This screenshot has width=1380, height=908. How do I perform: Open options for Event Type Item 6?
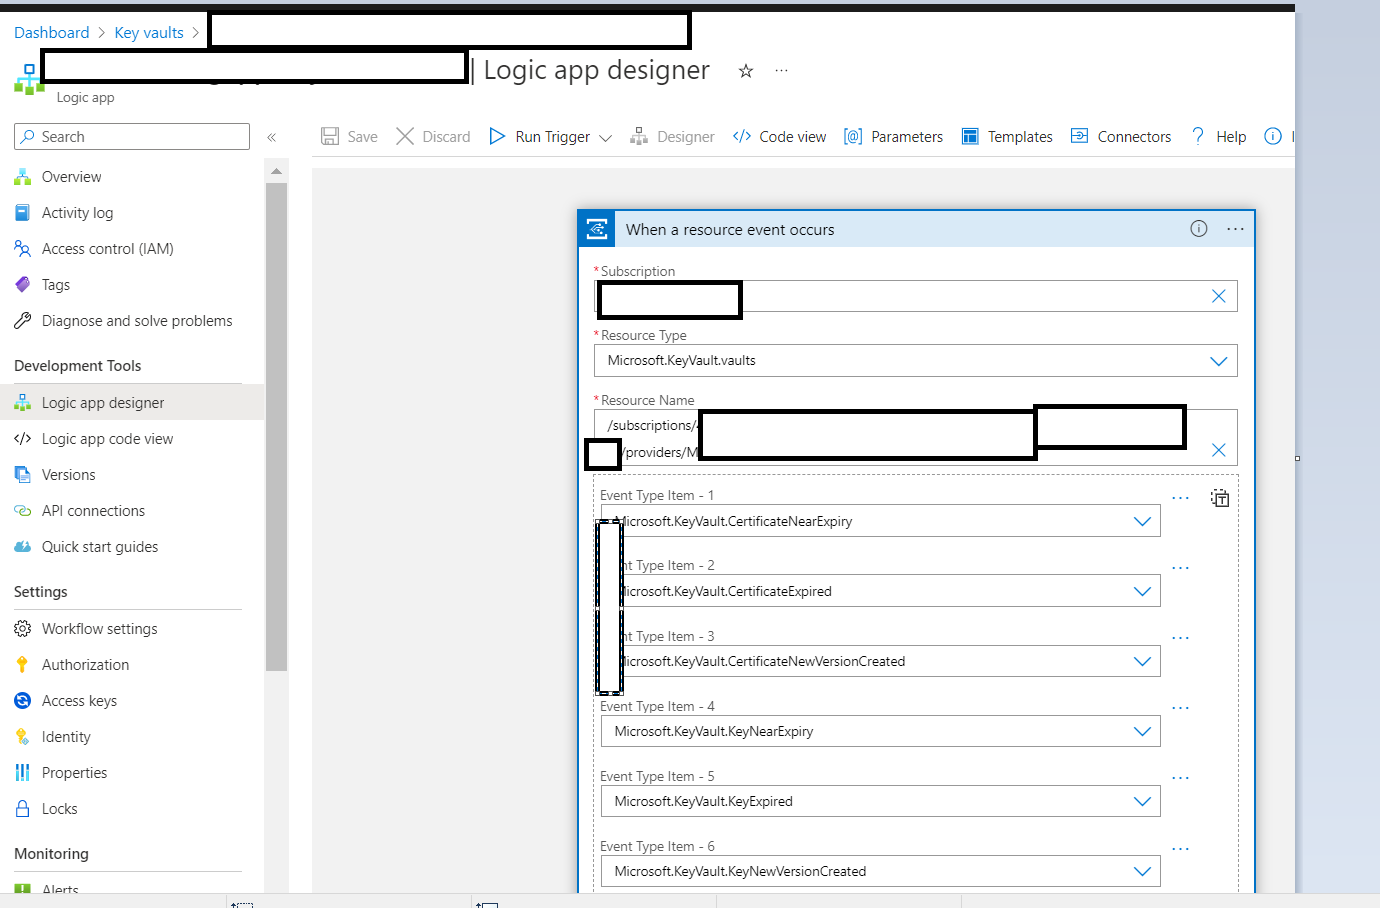click(x=1181, y=849)
